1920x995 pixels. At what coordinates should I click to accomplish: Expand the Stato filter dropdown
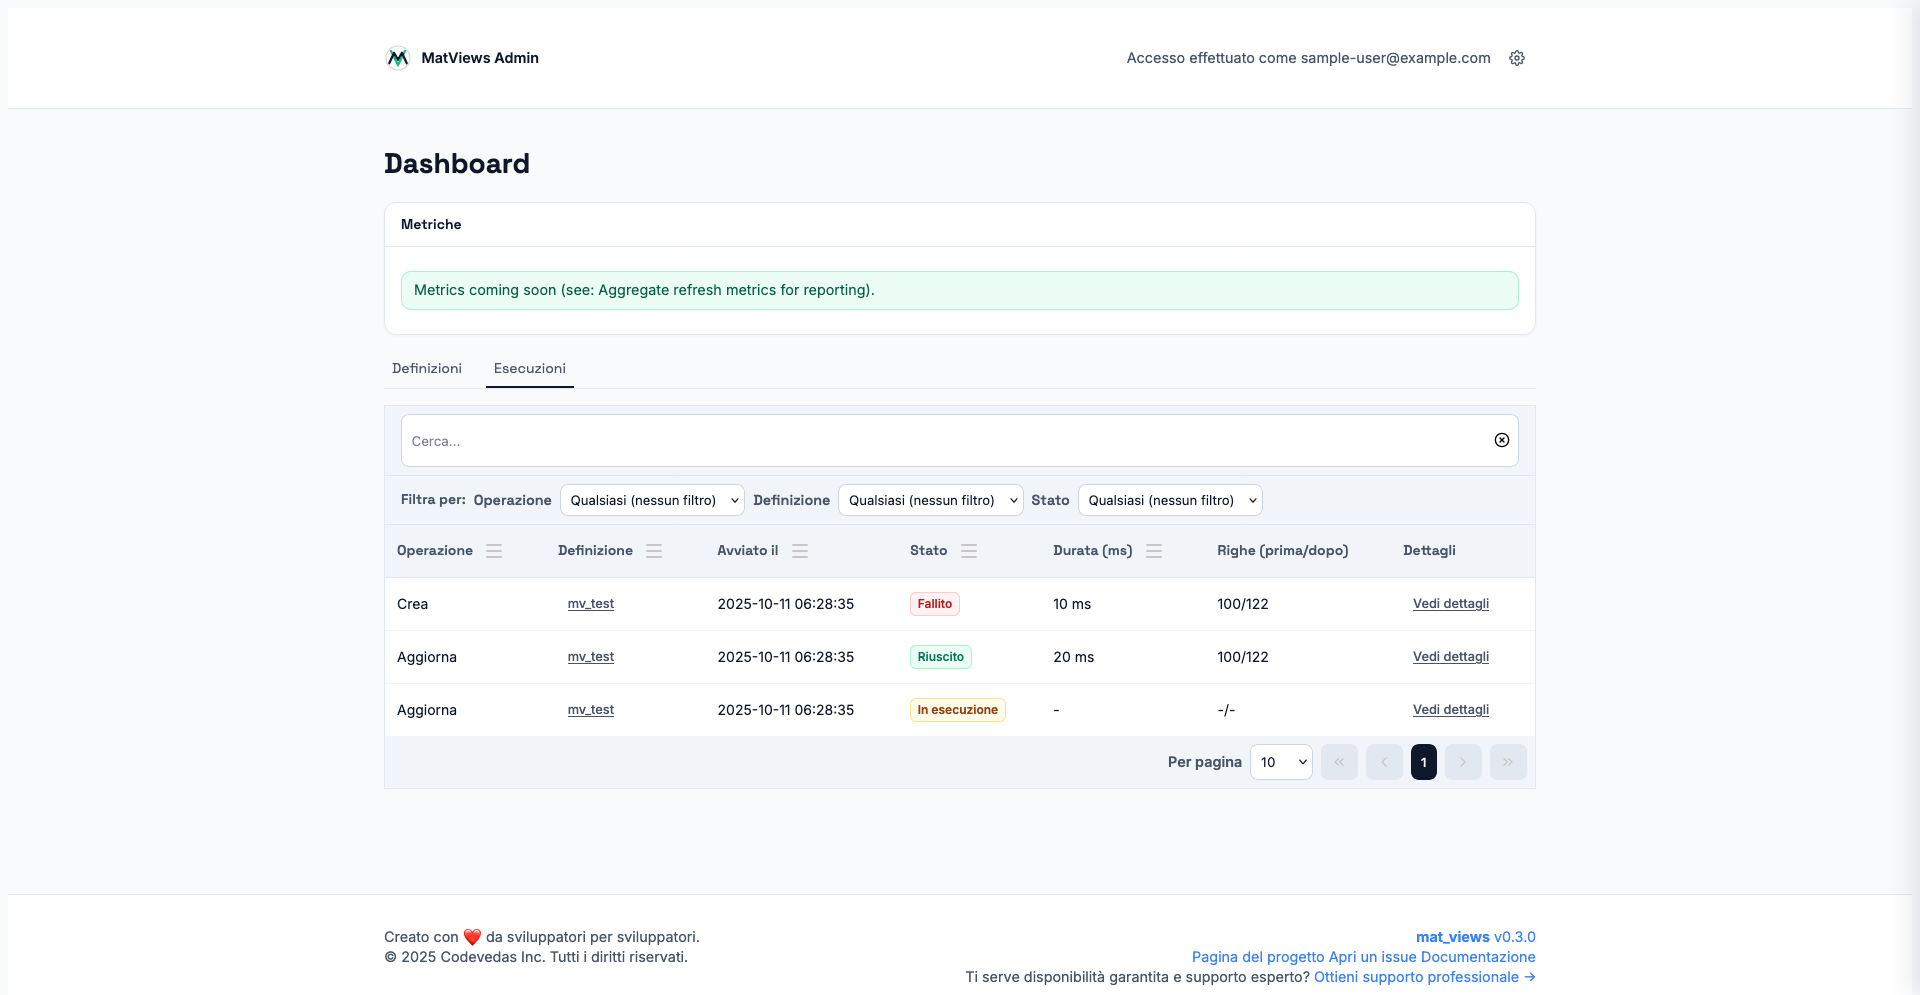click(1170, 500)
